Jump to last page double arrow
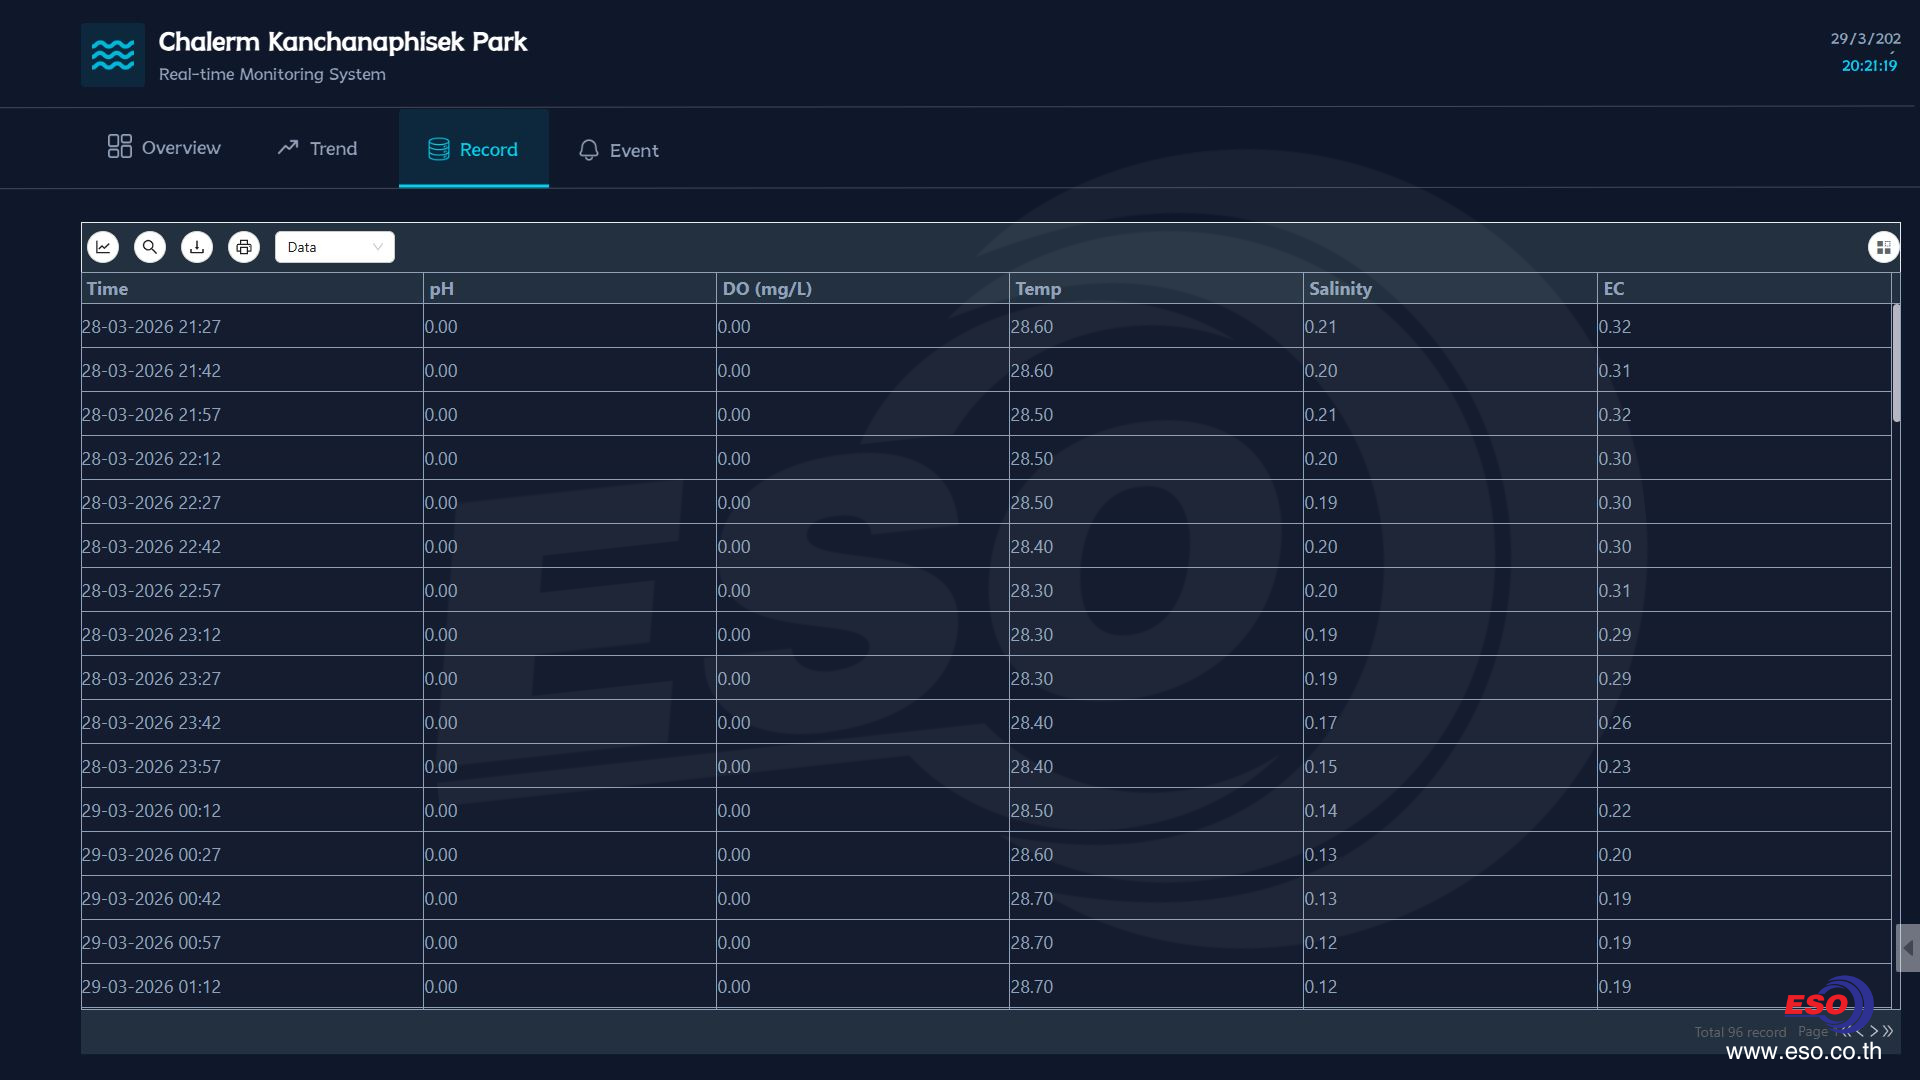Image resolution: width=1920 pixels, height=1080 pixels. pyautogui.click(x=1888, y=1031)
